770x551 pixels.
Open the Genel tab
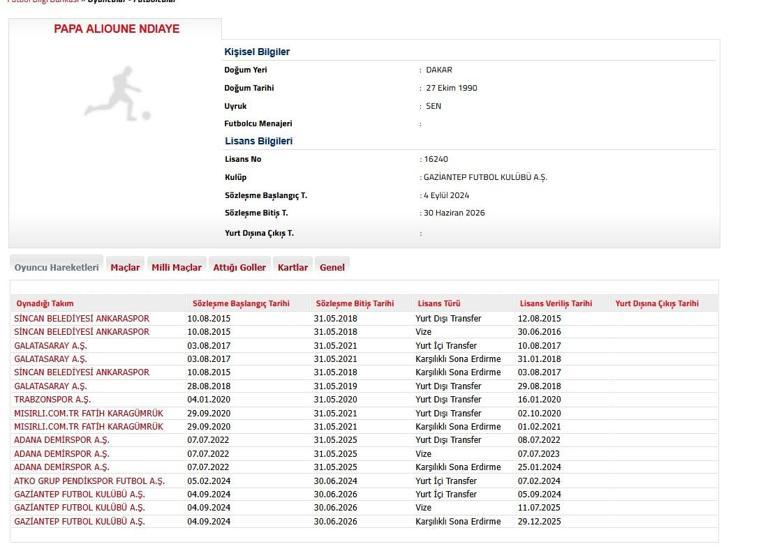(x=332, y=267)
